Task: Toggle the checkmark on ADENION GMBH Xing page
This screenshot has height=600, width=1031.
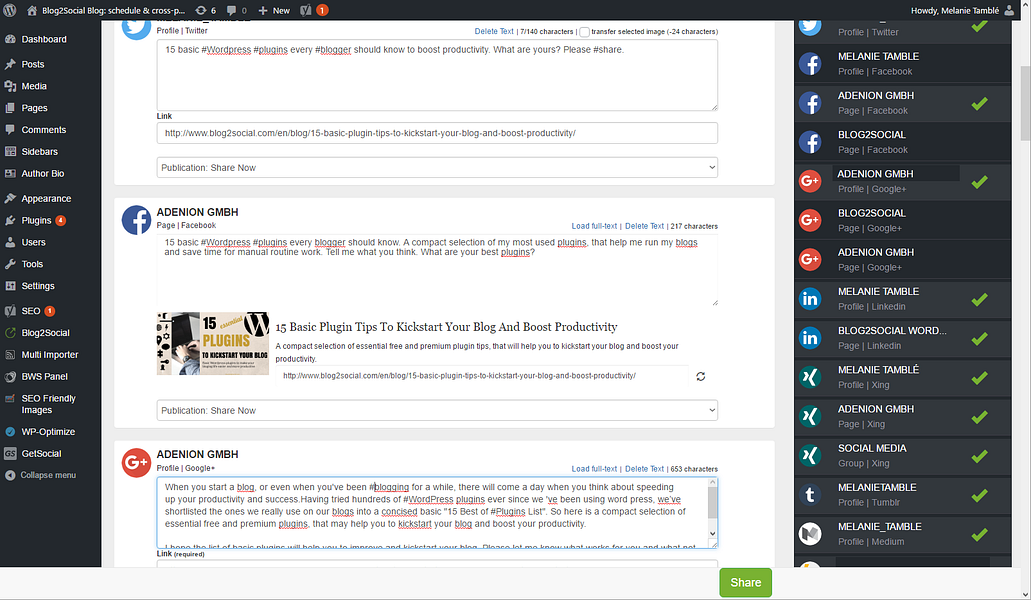Action: tap(981, 416)
